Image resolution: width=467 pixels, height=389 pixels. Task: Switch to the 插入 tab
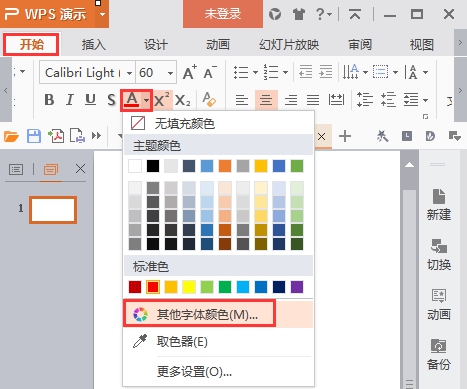point(94,44)
